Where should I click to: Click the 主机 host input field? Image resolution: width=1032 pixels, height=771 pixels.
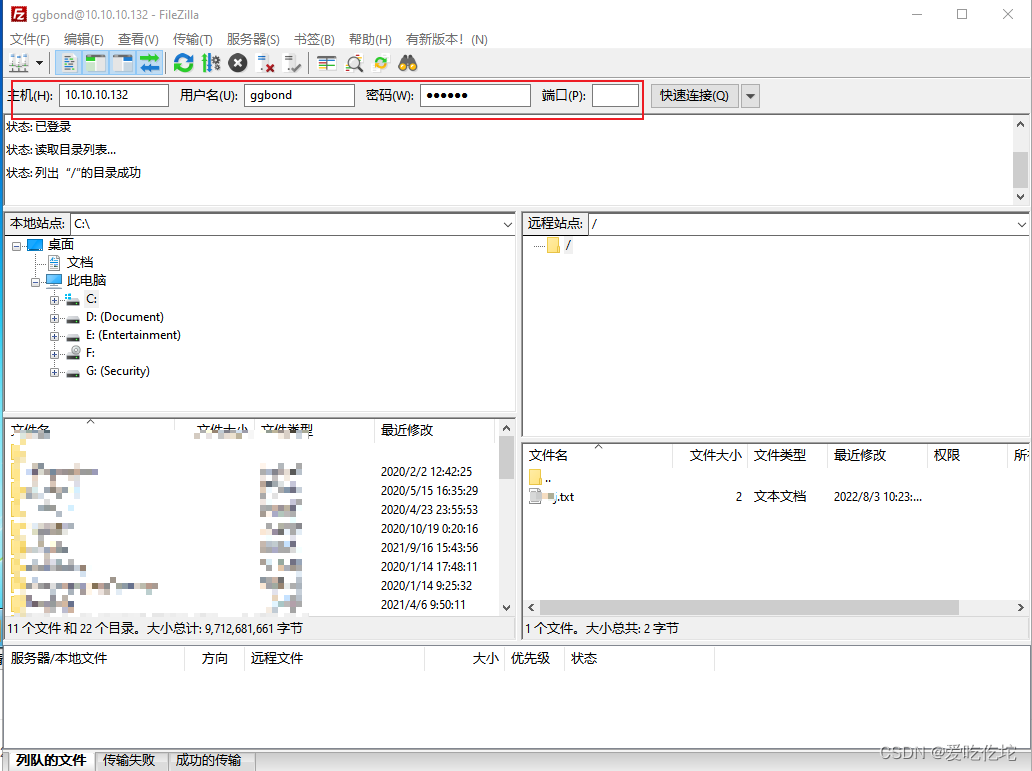(114, 95)
